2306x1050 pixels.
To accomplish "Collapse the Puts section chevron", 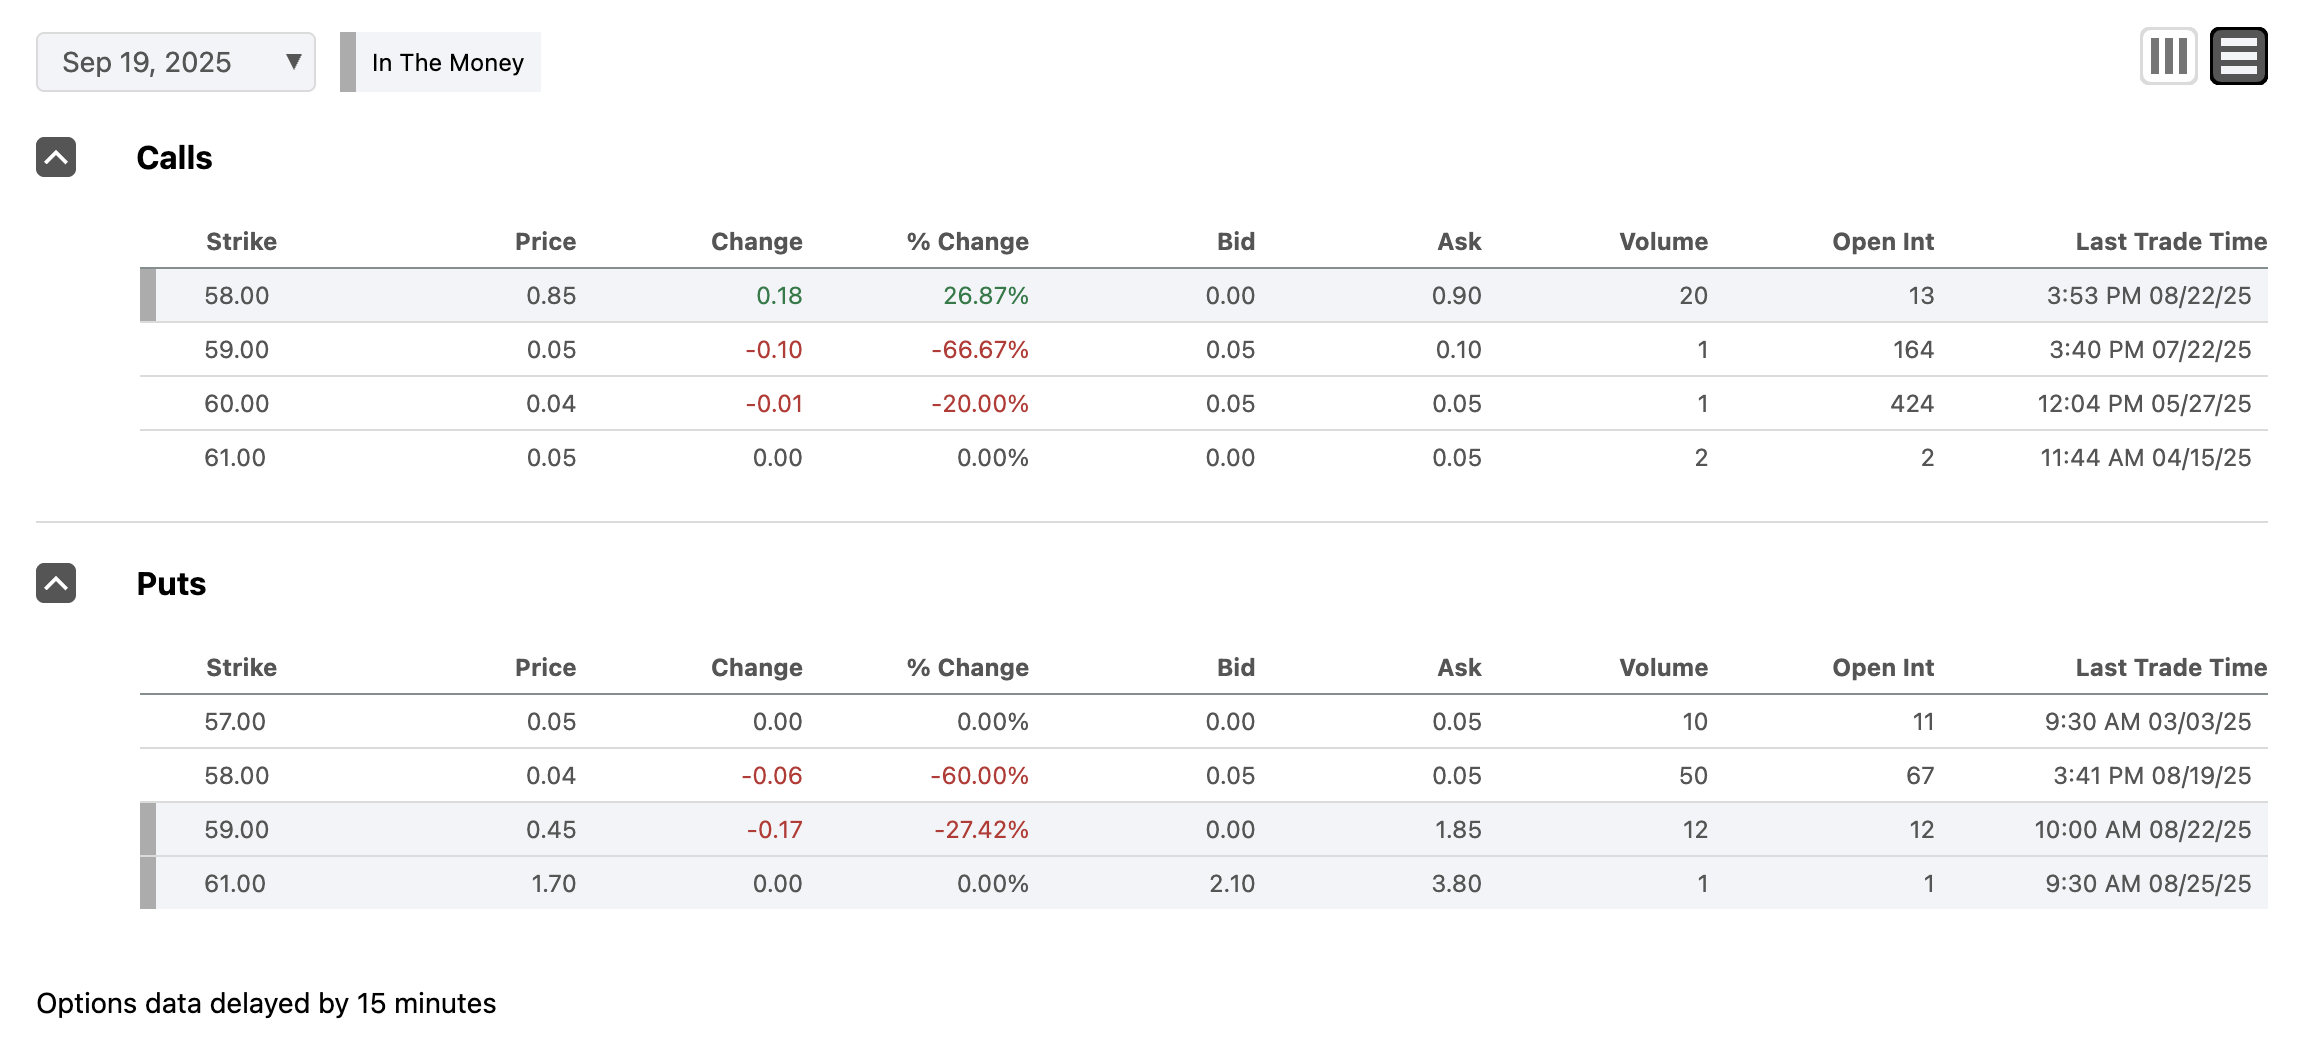I will pyautogui.click(x=56, y=583).
